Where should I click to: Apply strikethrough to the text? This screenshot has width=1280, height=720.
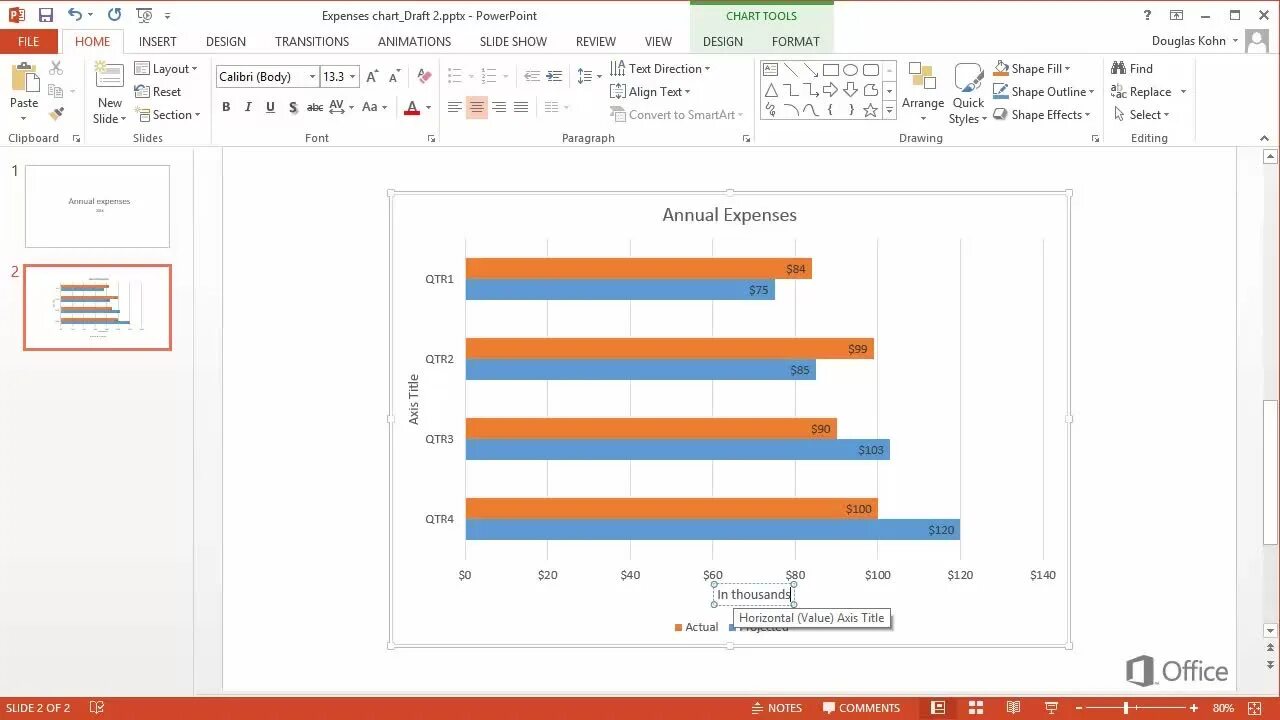pyautogui.click(x=314, y=107)
